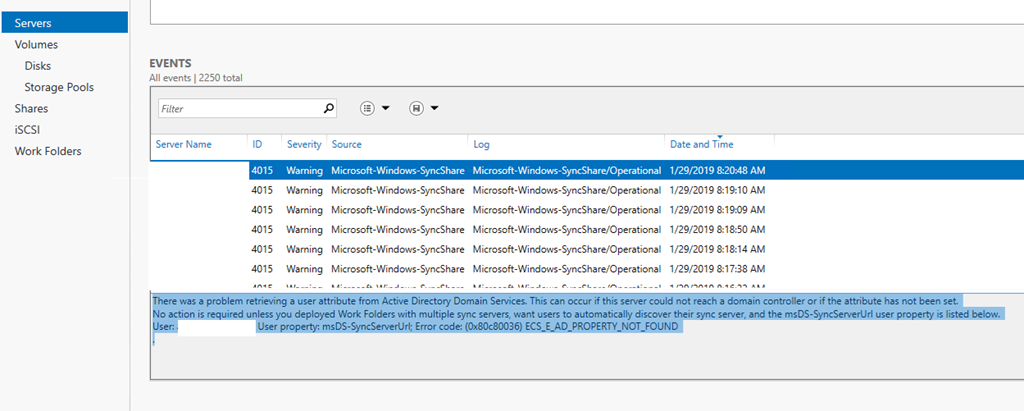1024x411 pixels.
Task: Select Storage Pools under Volumes
Action: point(59,87)
